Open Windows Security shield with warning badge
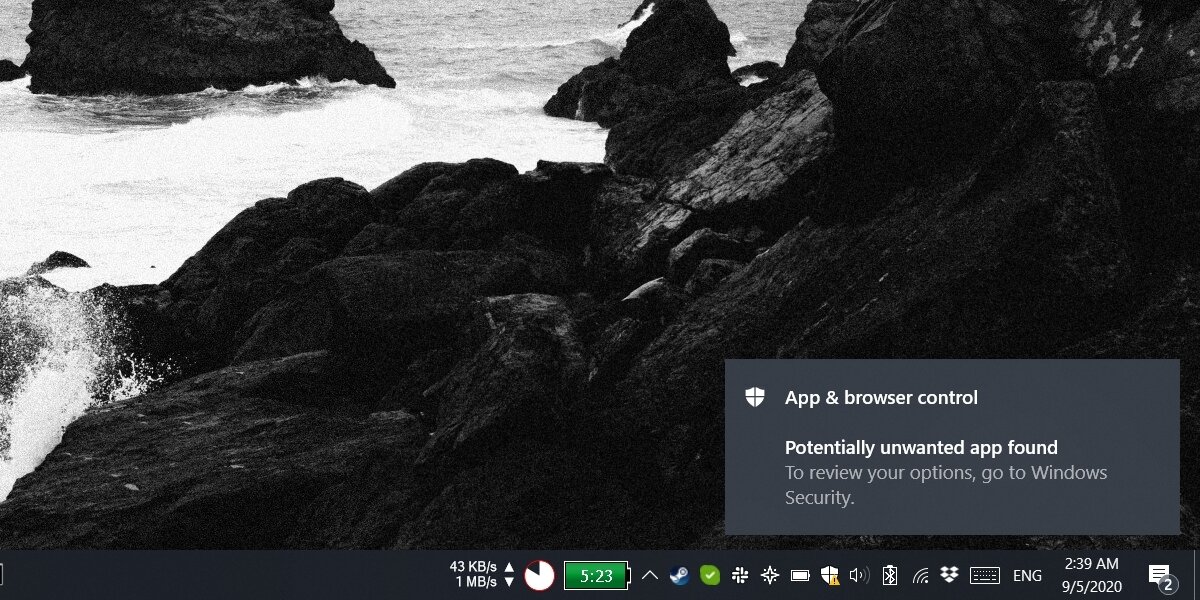Screen dimensions: 1200x600 (829, 575)
